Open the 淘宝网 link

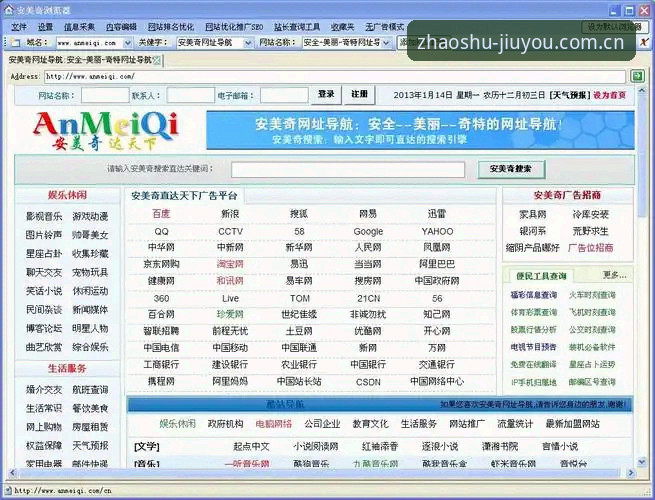(x=230, y=264)
